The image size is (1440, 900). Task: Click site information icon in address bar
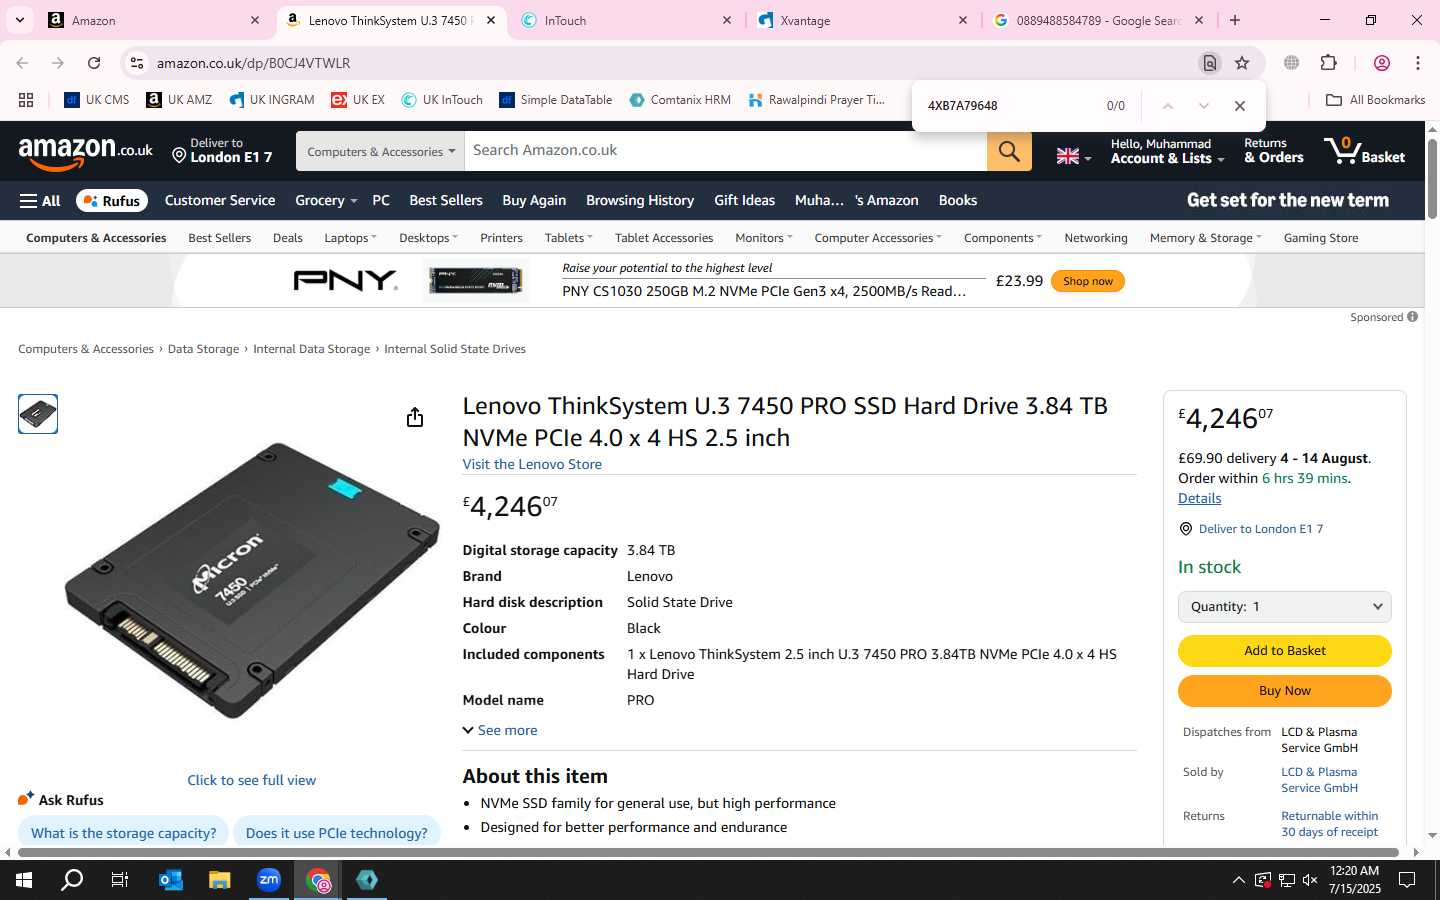coord(137,63)
